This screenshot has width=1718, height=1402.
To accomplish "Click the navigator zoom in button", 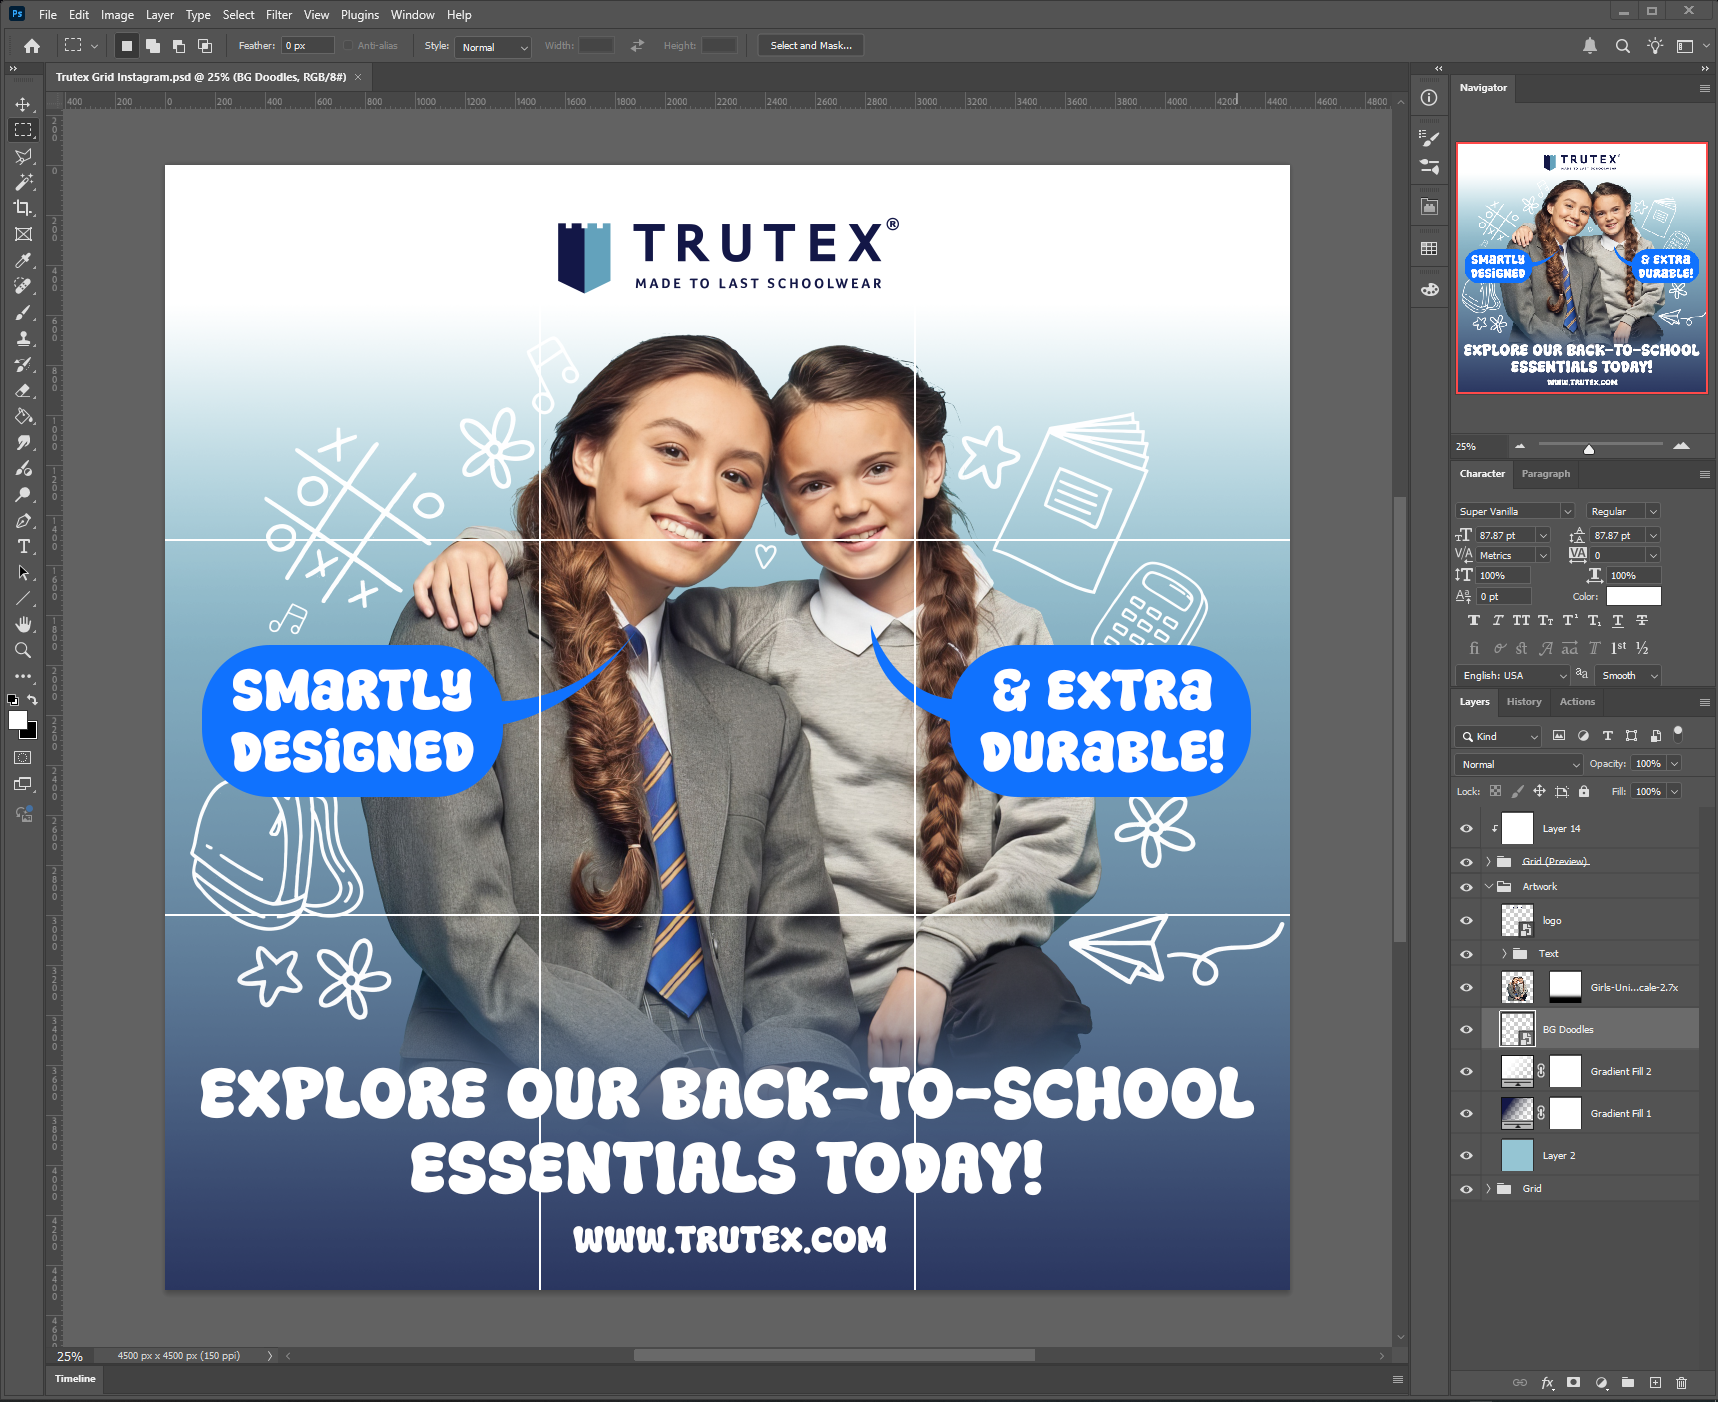I will pos(1681,446).
